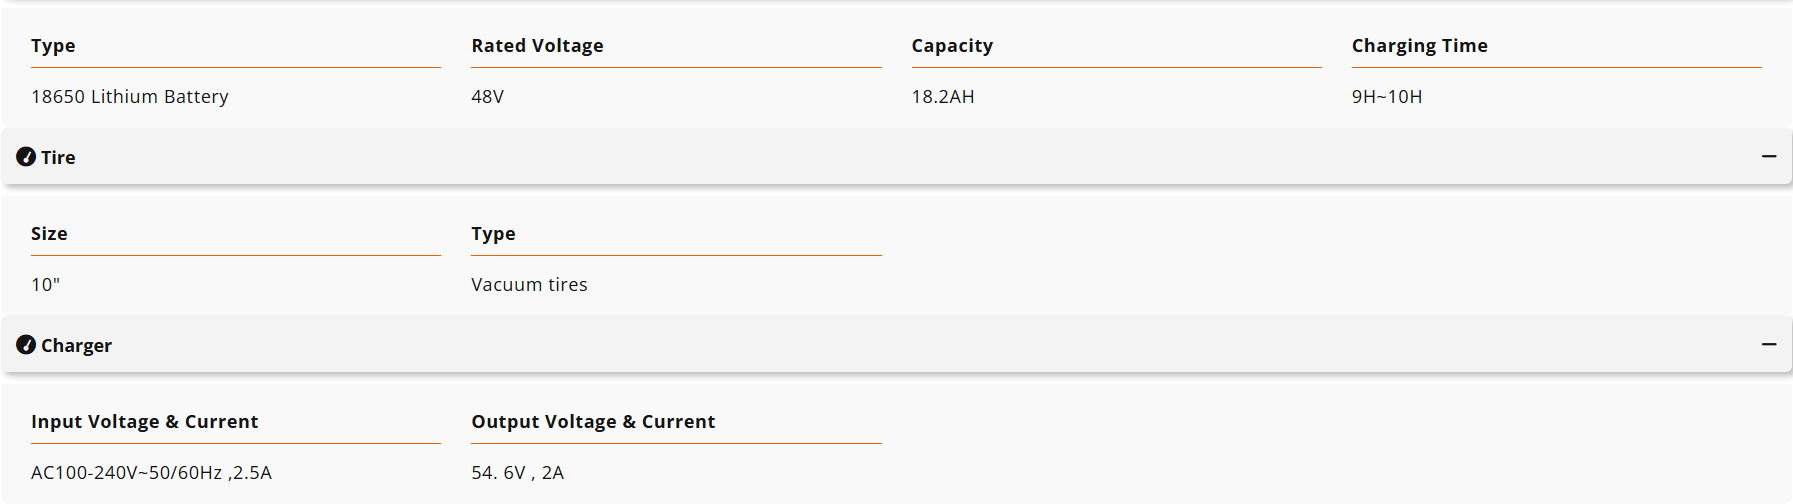Click the 54. 6V , 2A output value
1793x504 pixels.
(518, 473)
